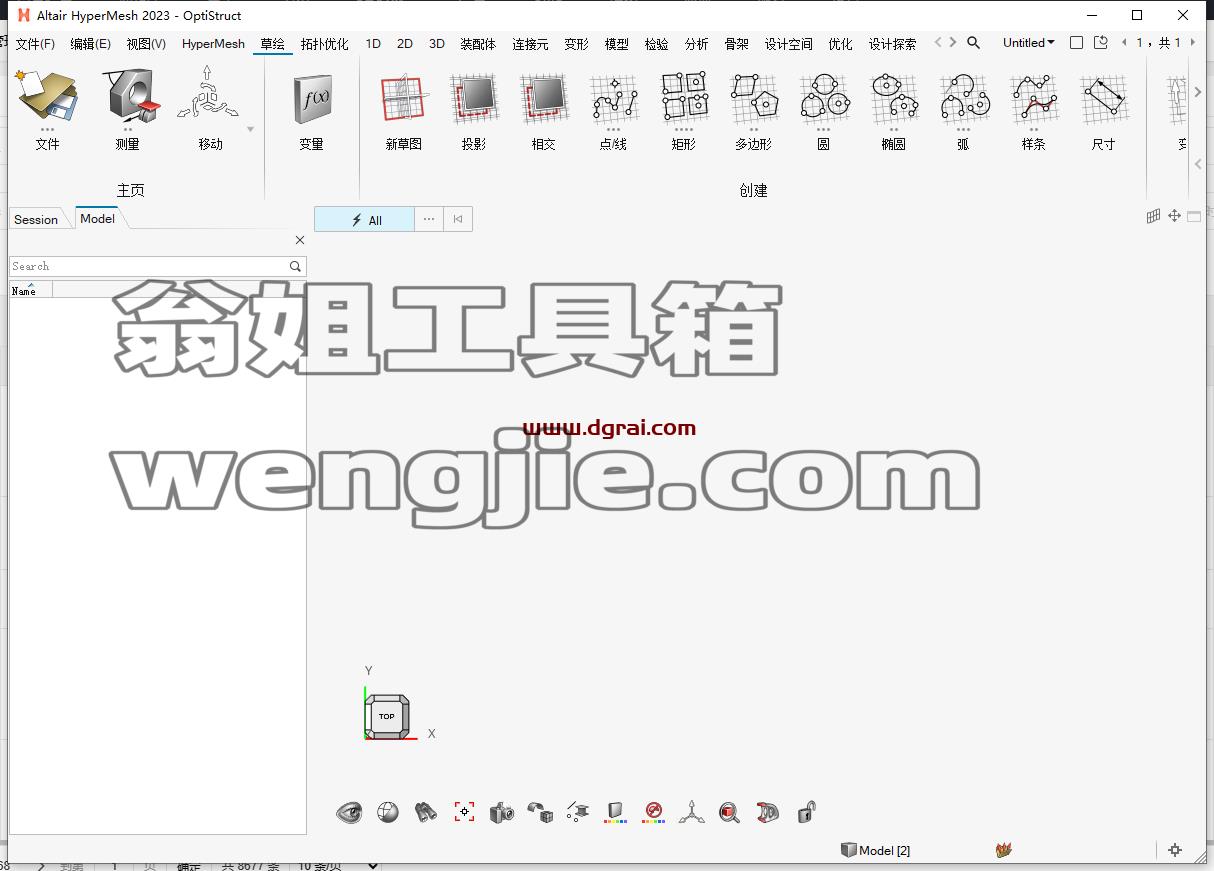Click the grid layout icon above viewport
This screenshot has height=871, width=1214.
[x=1153, y=216]
